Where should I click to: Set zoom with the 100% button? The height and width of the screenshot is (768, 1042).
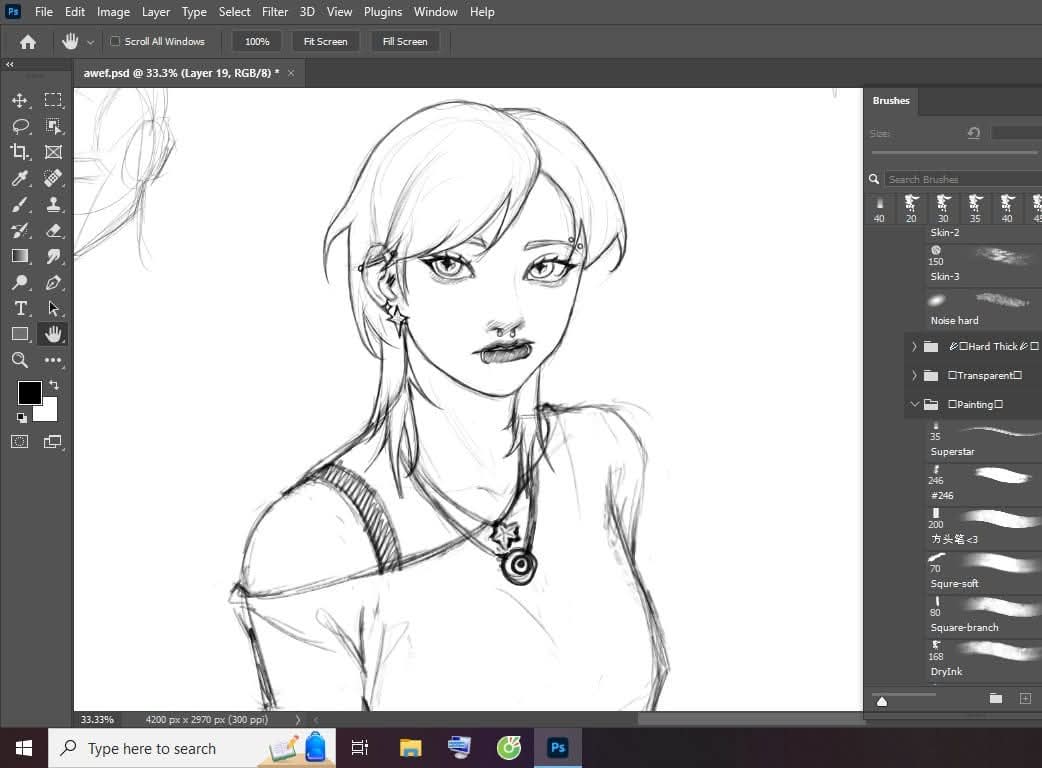coord(257,41)
